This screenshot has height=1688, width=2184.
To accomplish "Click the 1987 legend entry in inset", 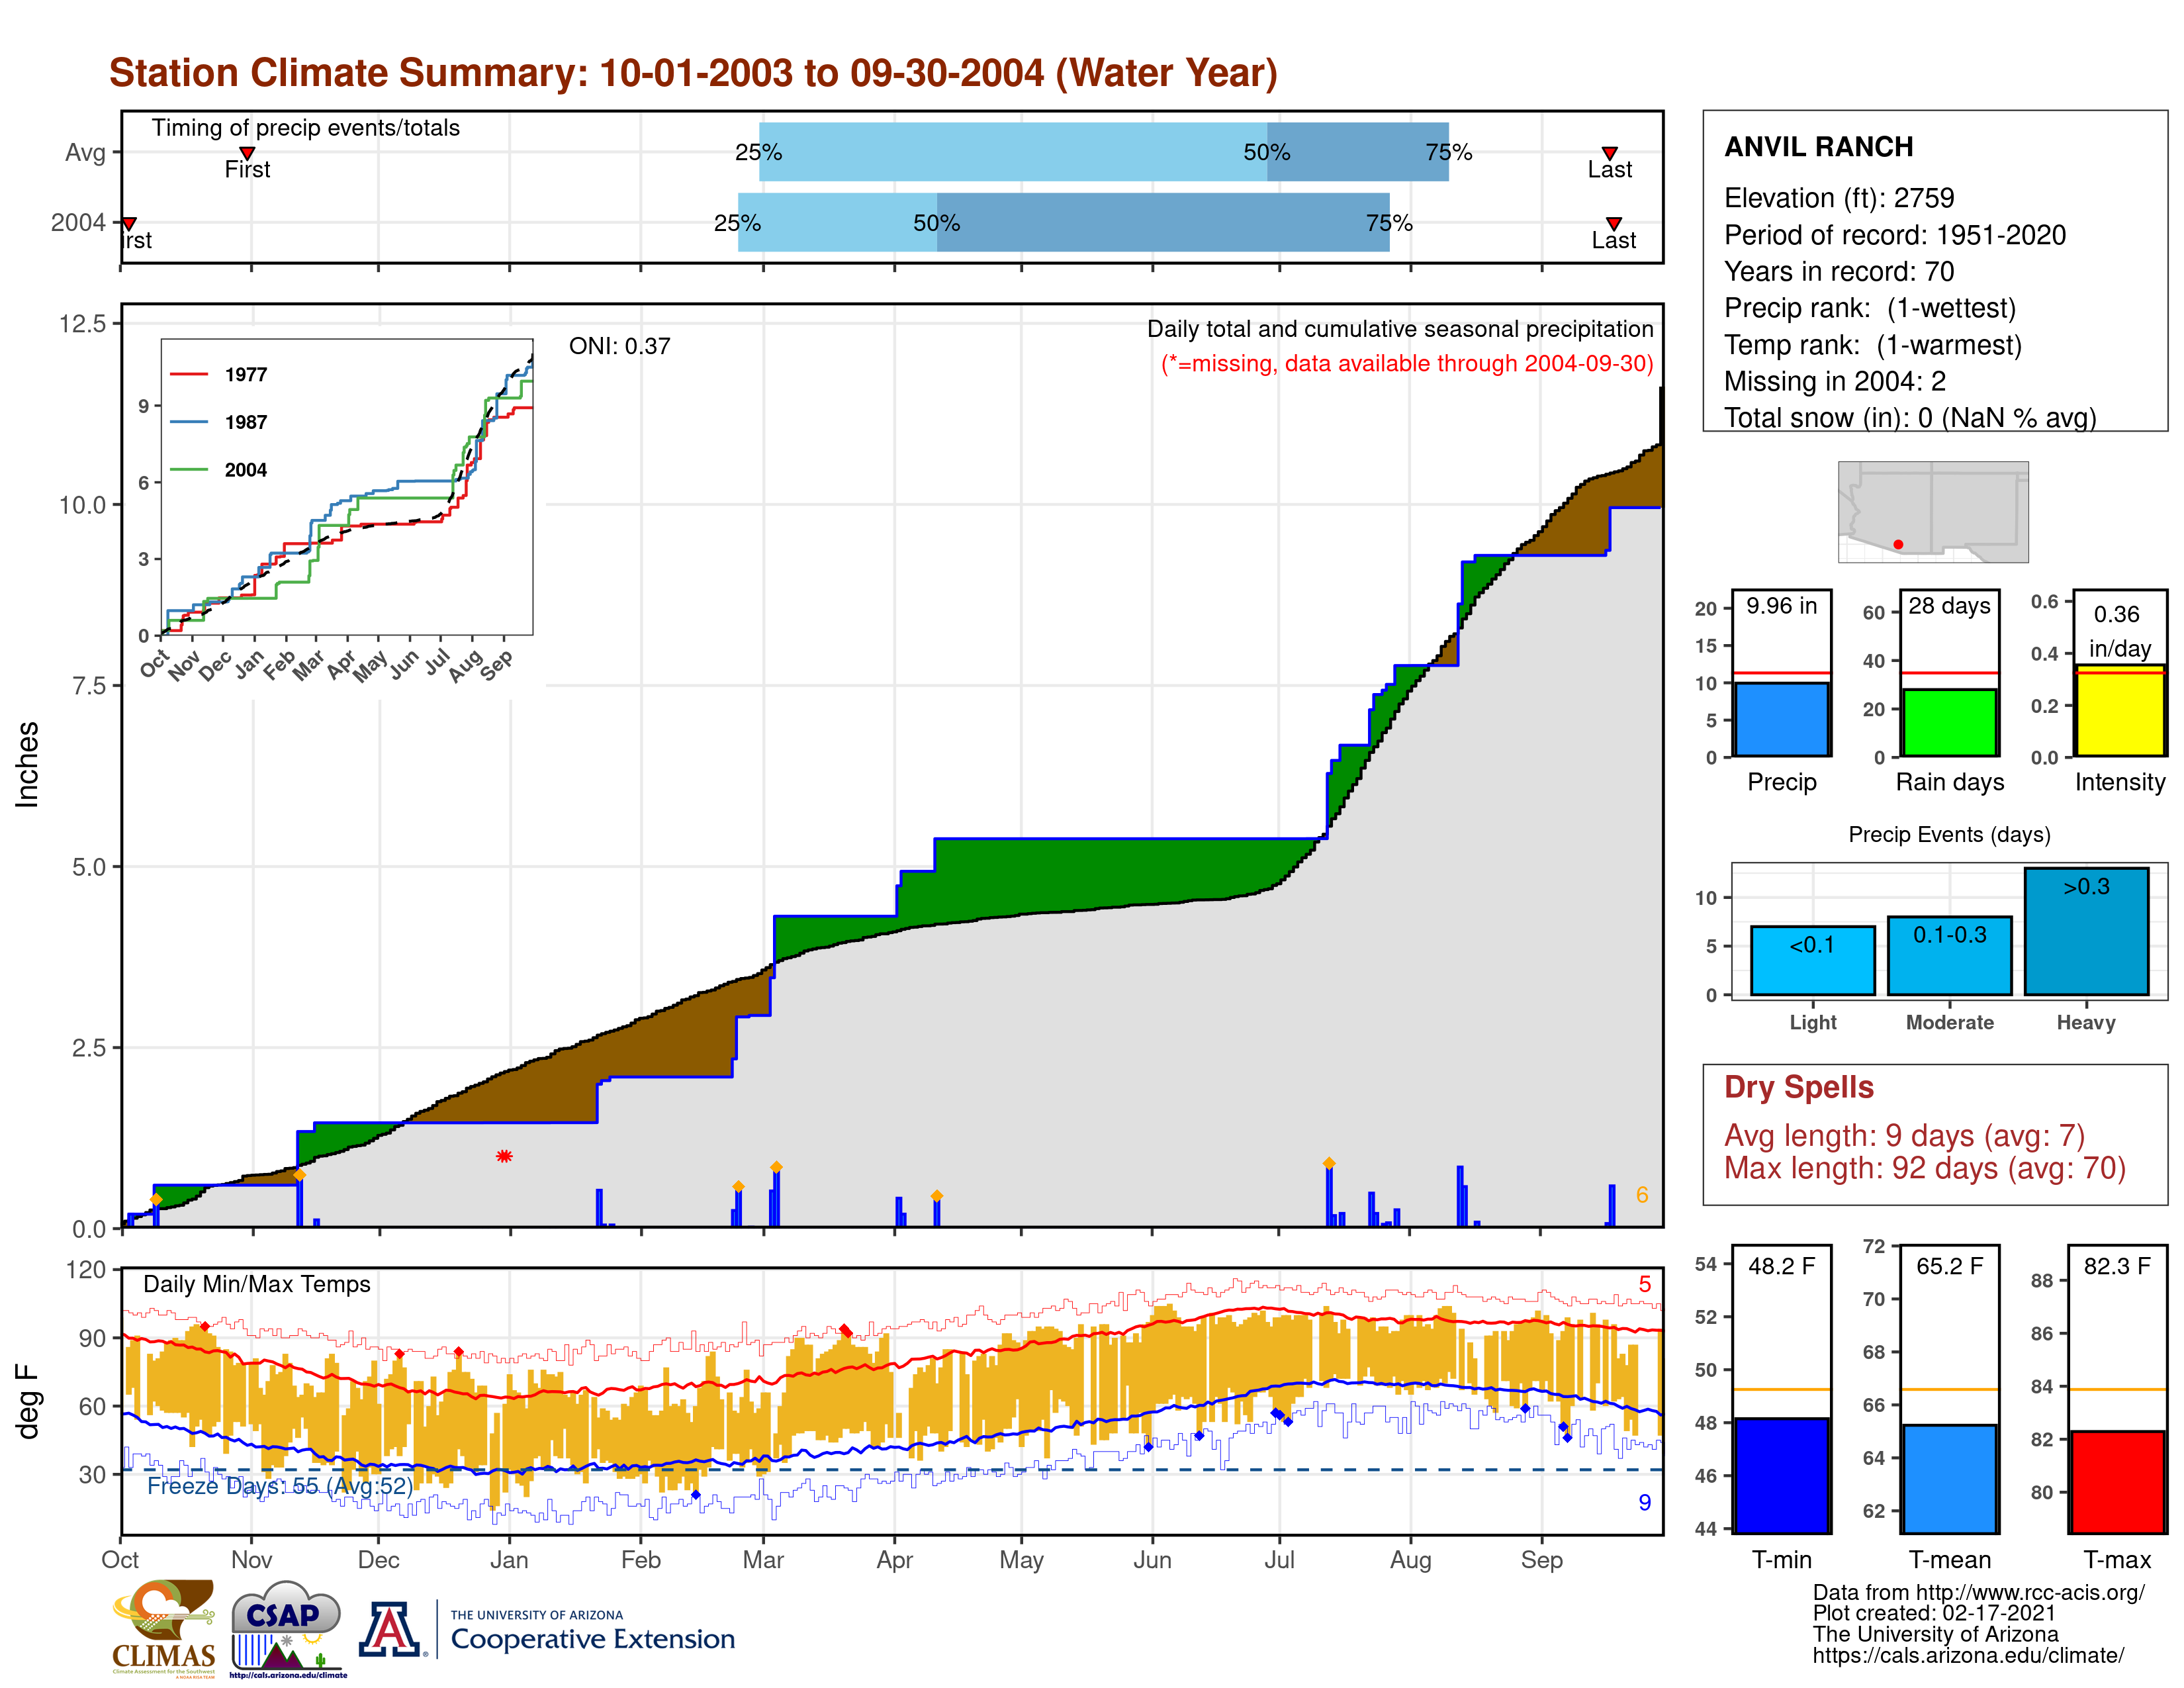I will (x=219, y=422).
